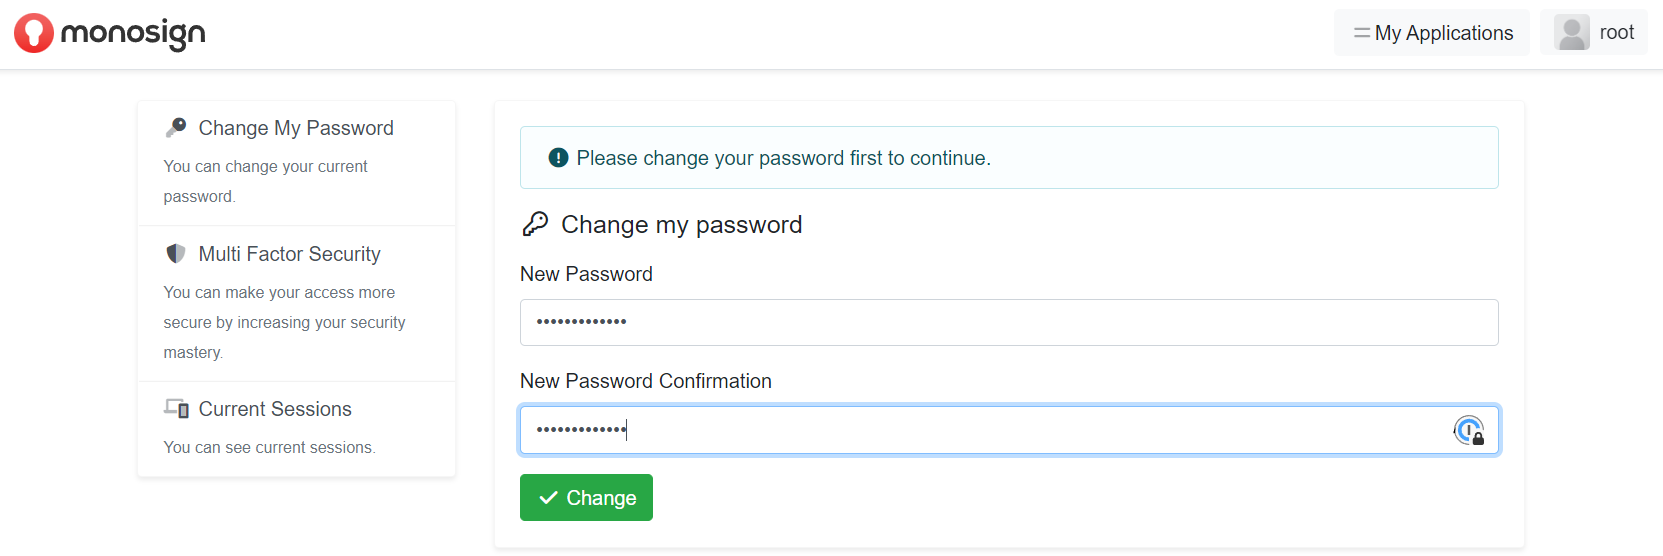Focus the New Password input field

[1008, 322]
